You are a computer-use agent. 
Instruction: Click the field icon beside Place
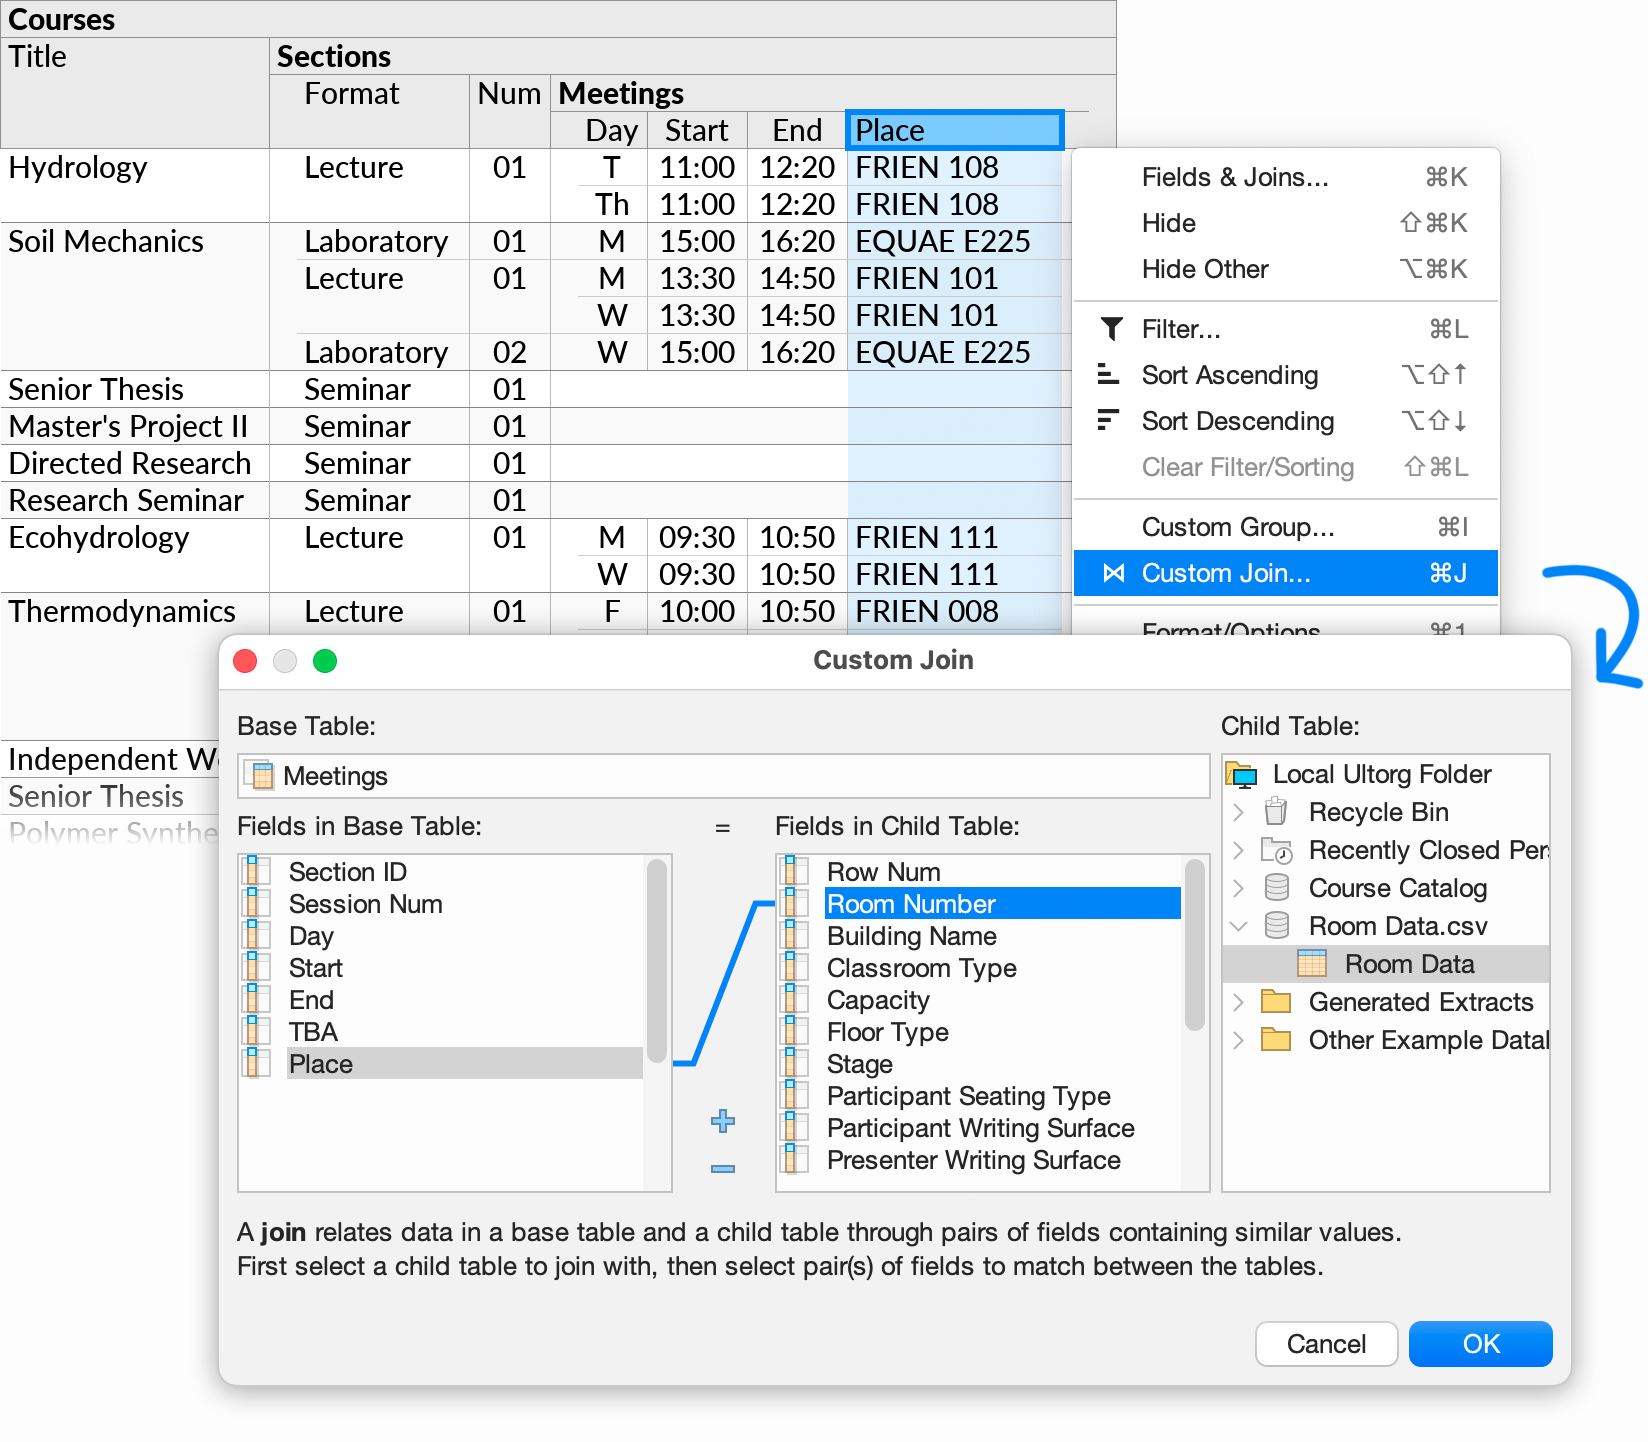click(257, 1063)
